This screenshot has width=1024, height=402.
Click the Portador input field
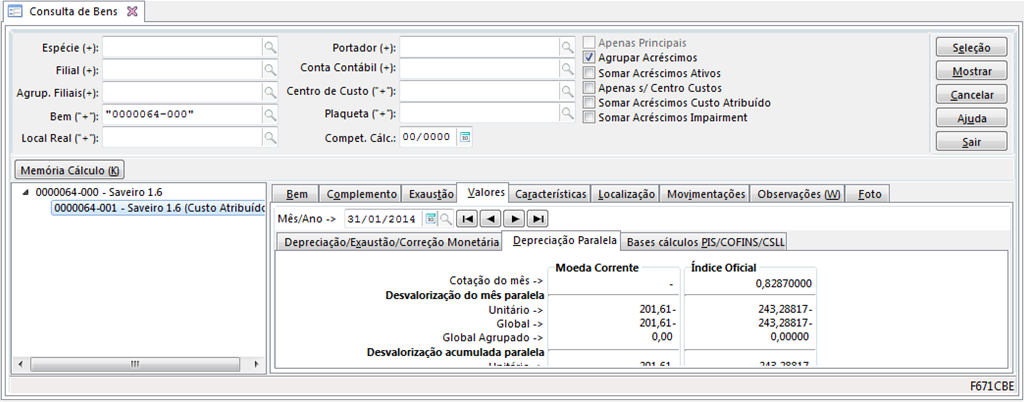(x=480, y=47)
